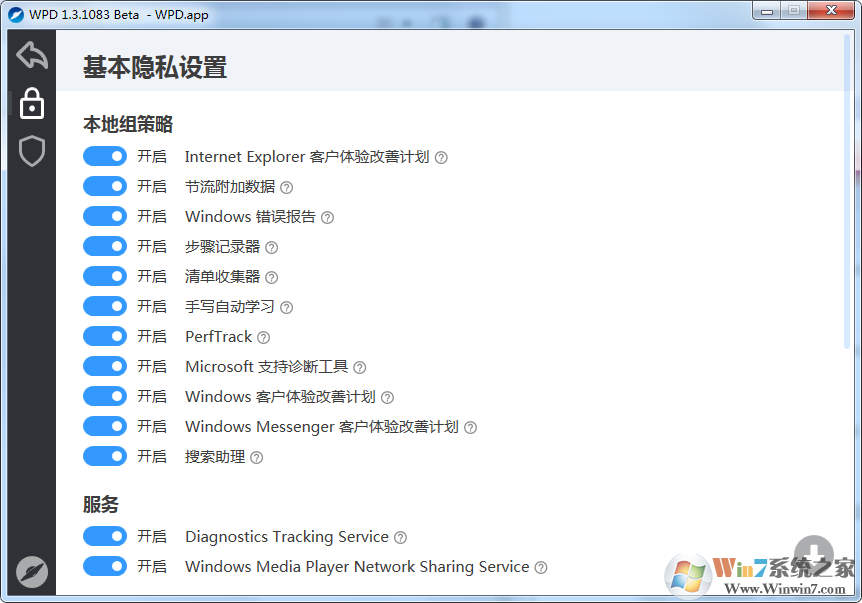
Task: Toggle the 搜索助理 switch
Action: 105,456
